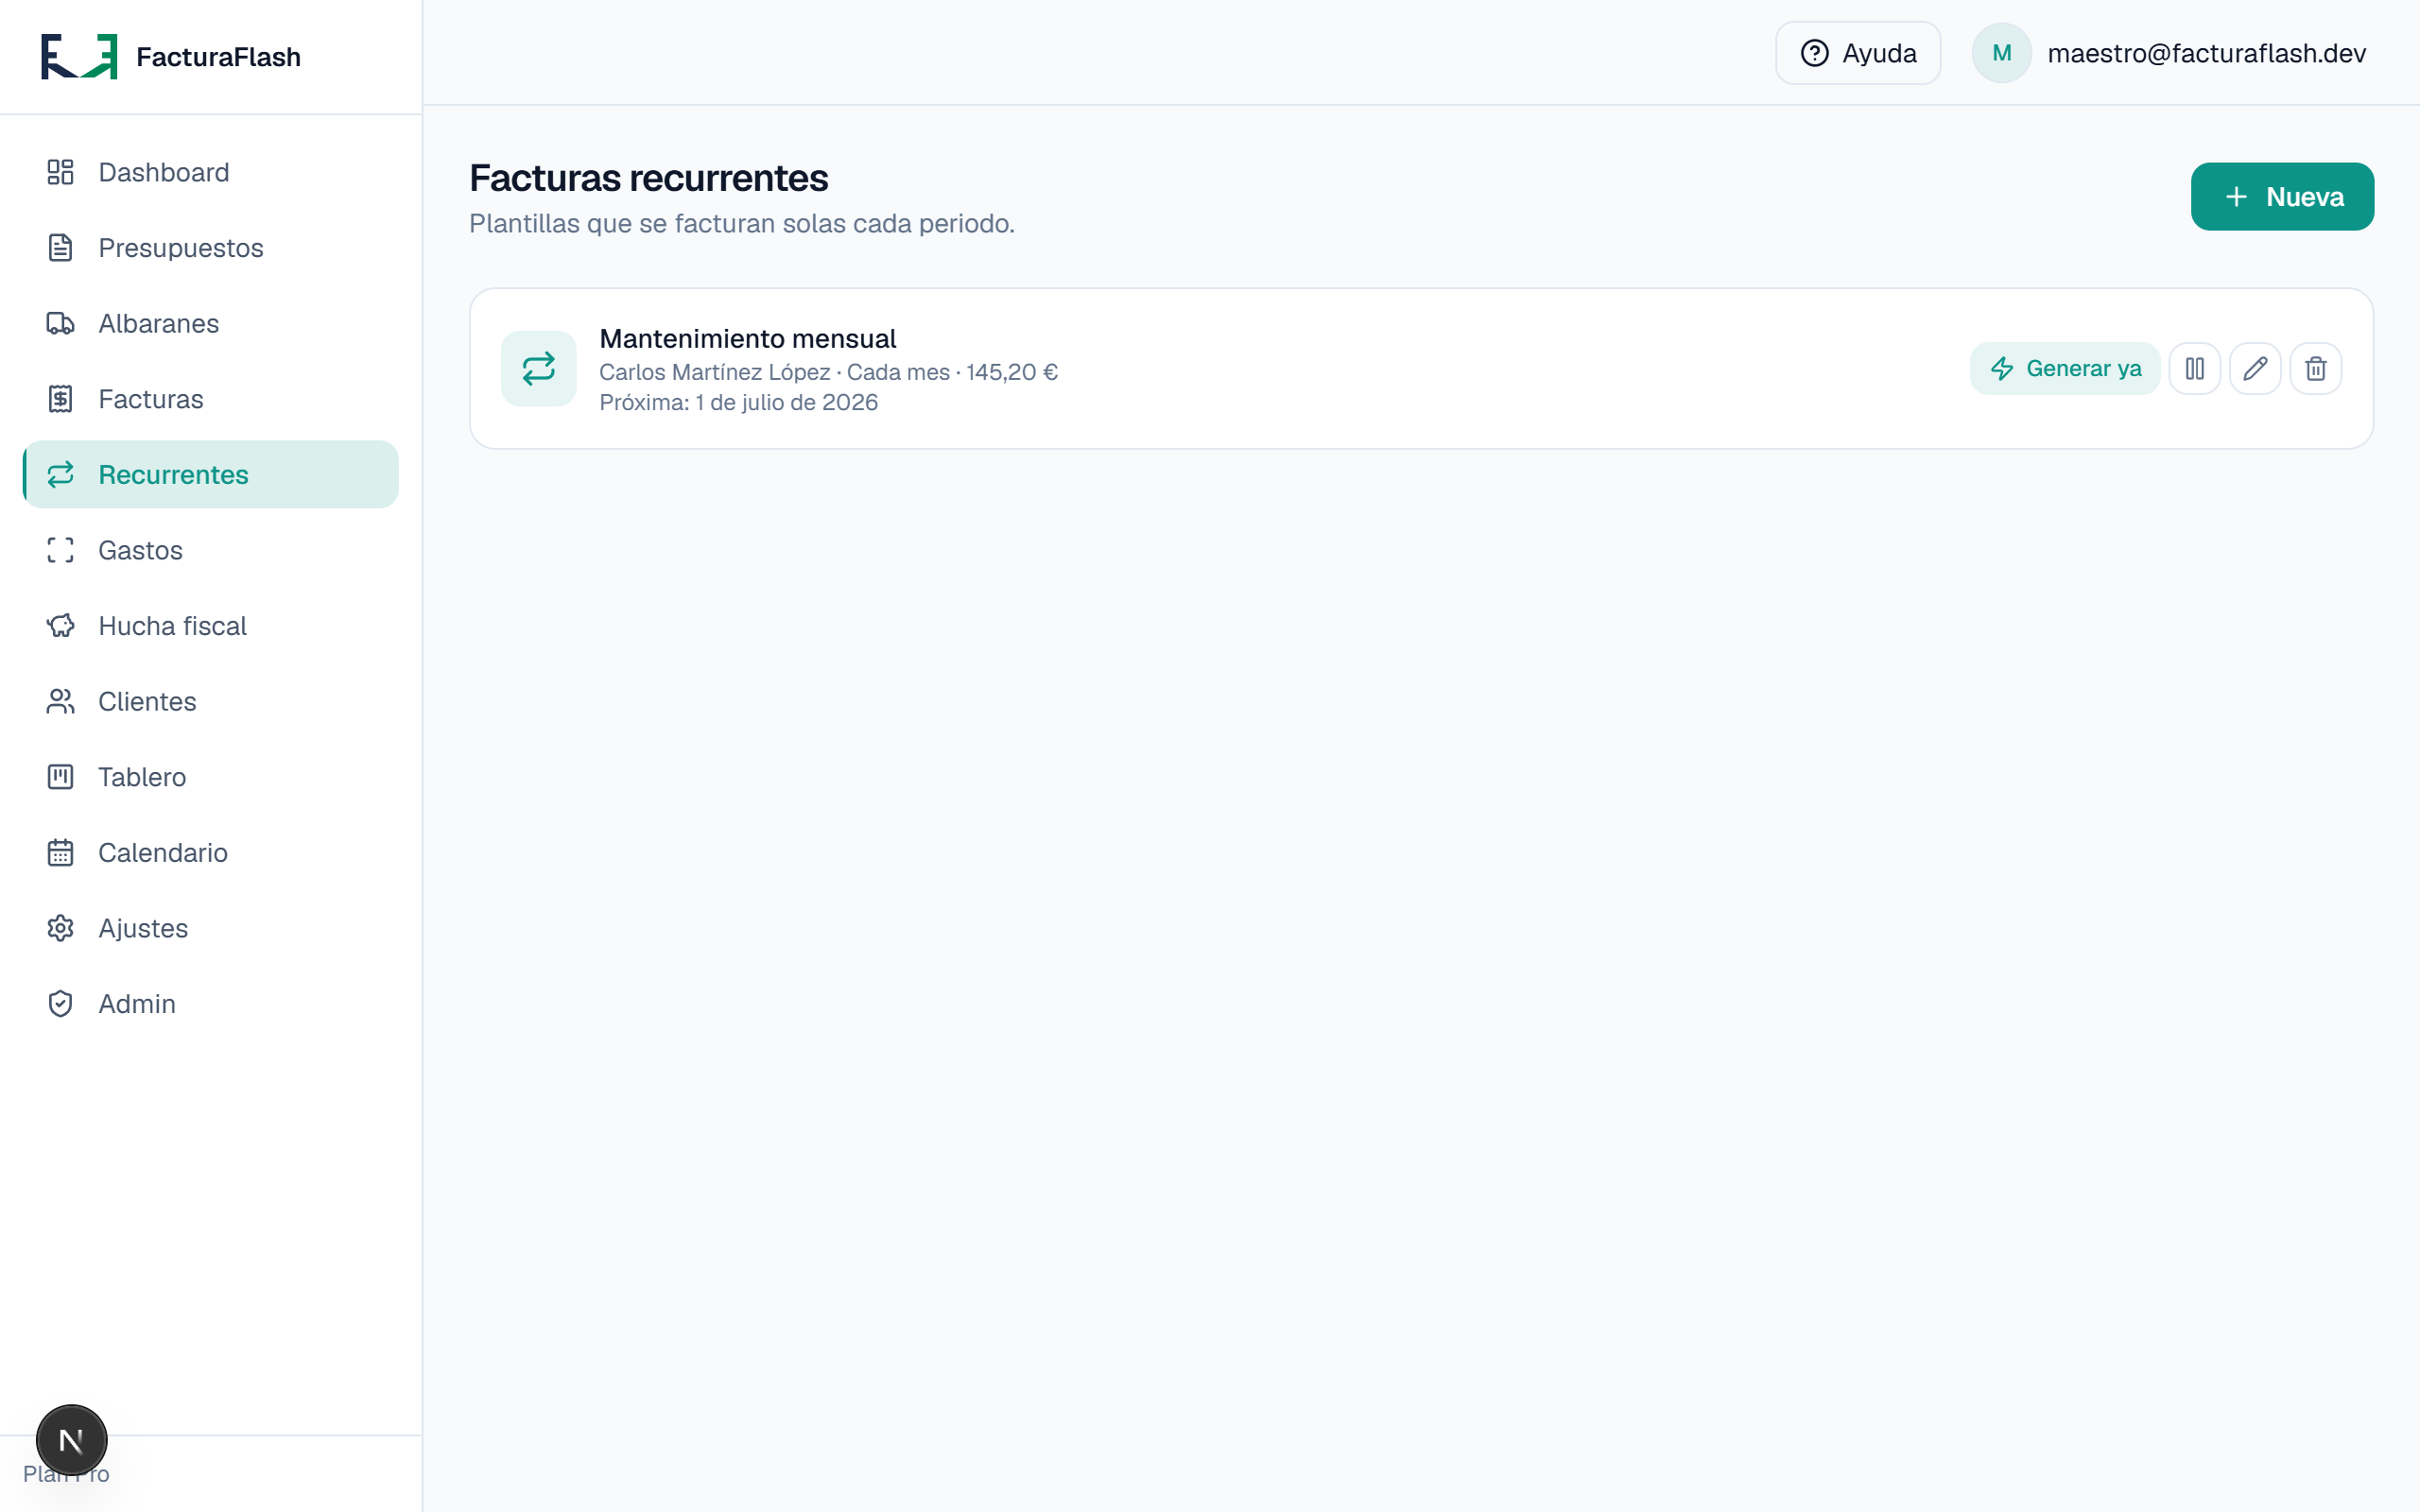This screenshot has width=2420, height=1512.
Task: Click the Gastos scan icon
Action: 60,550
